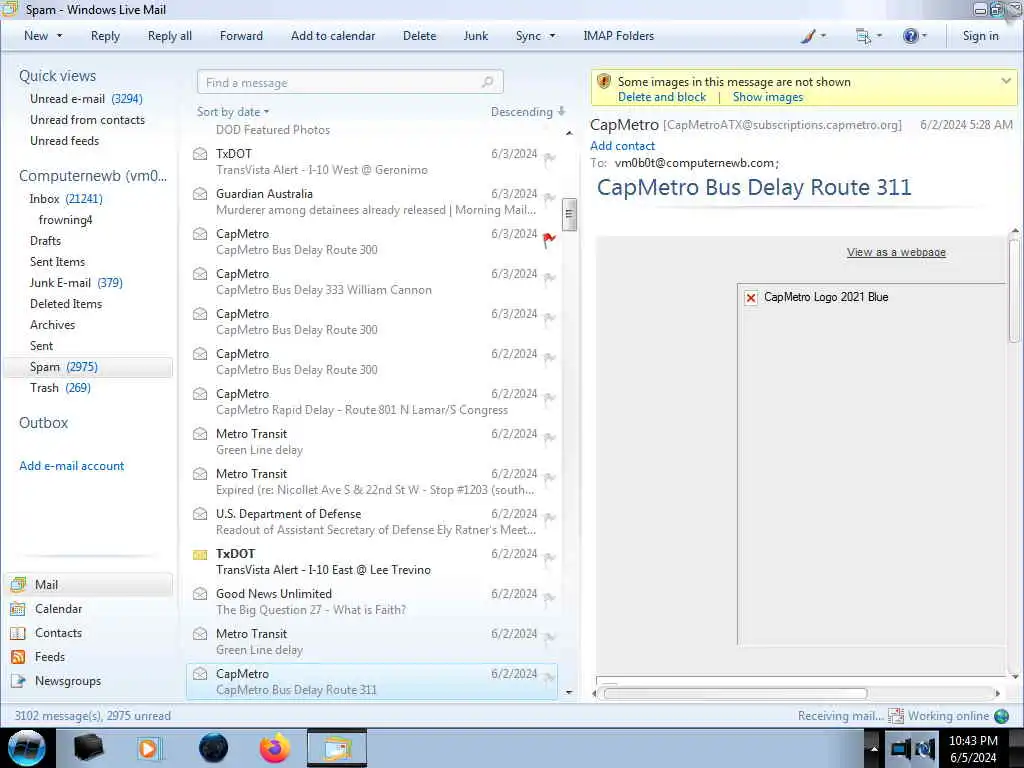Open the paintbrush colorizer dropdown arrow
Screen dimensions: 1024x768
[x=823, y=36]
